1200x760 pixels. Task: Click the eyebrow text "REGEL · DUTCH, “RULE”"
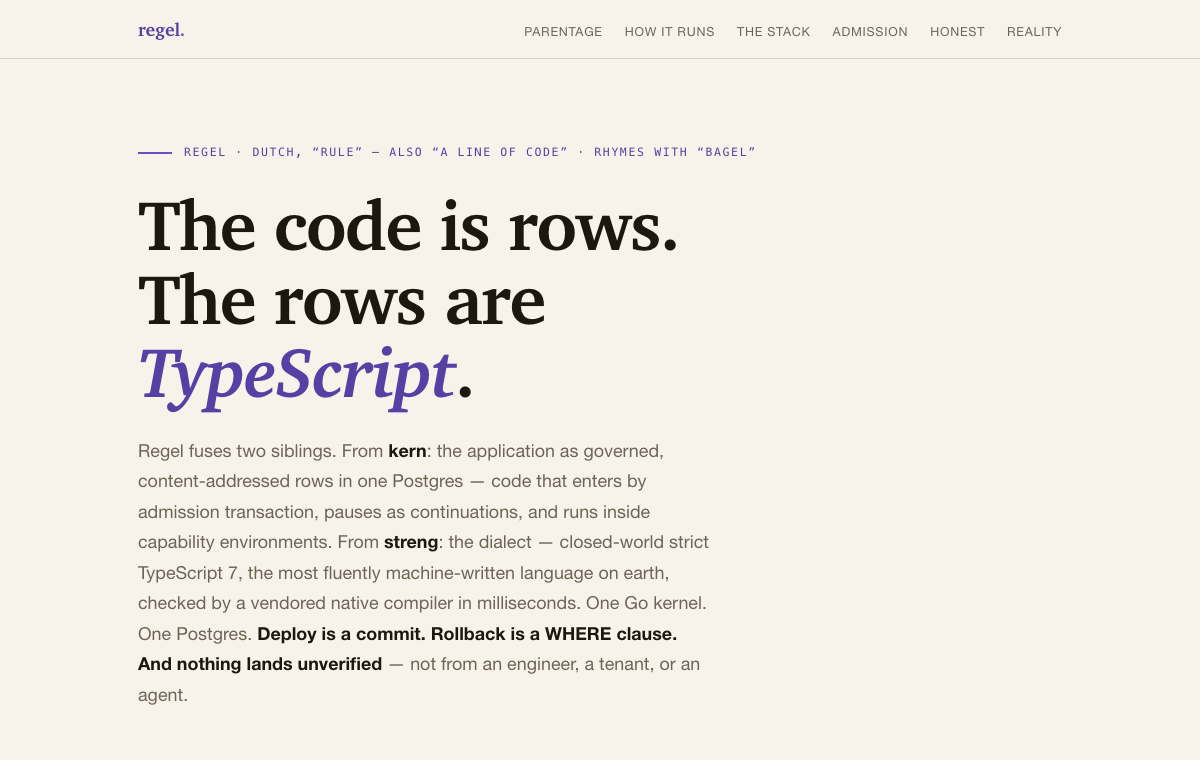[273, 152]
